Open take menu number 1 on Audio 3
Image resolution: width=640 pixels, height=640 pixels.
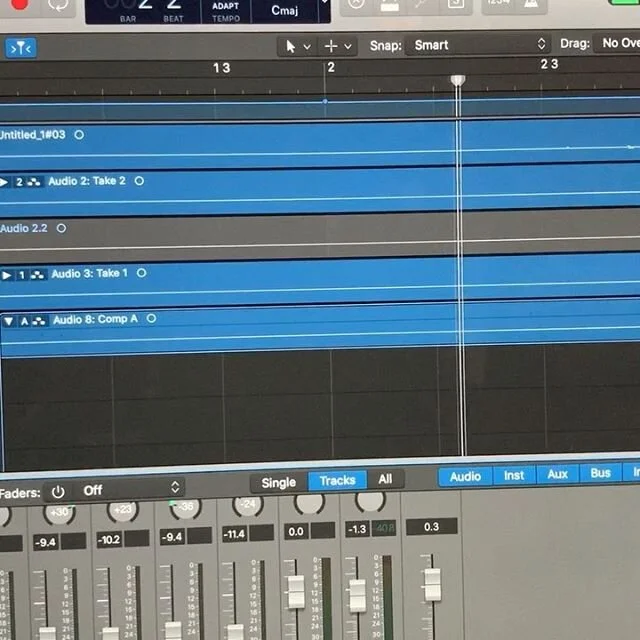tap(22, 276)
